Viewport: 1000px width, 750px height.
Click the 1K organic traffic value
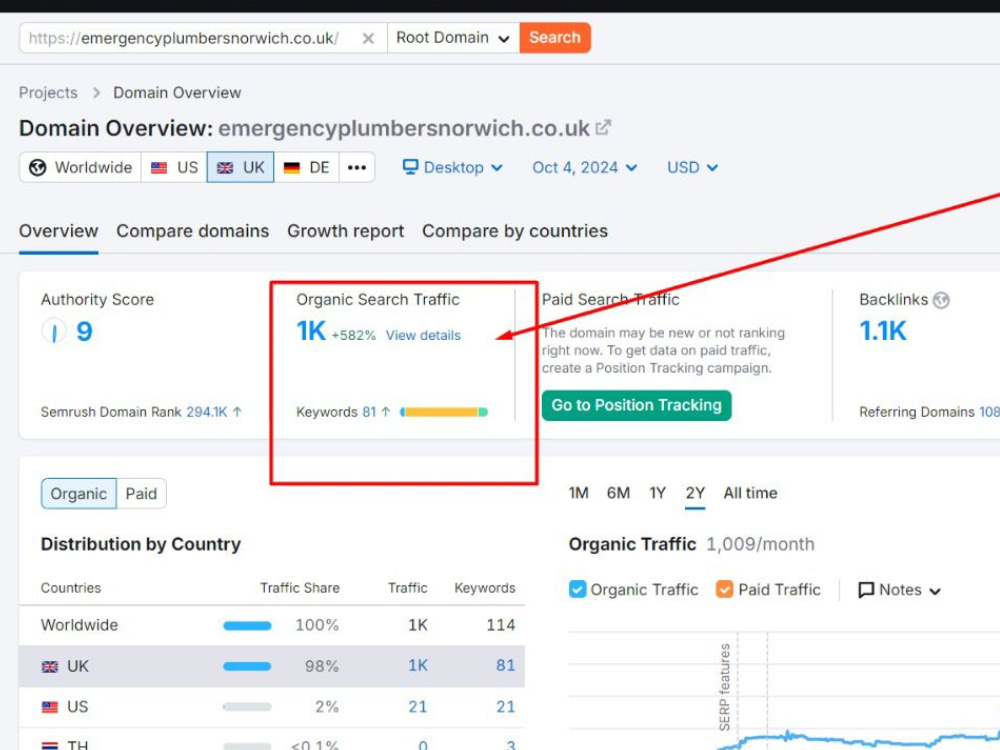pyautogui.click(x=311, y=331)
